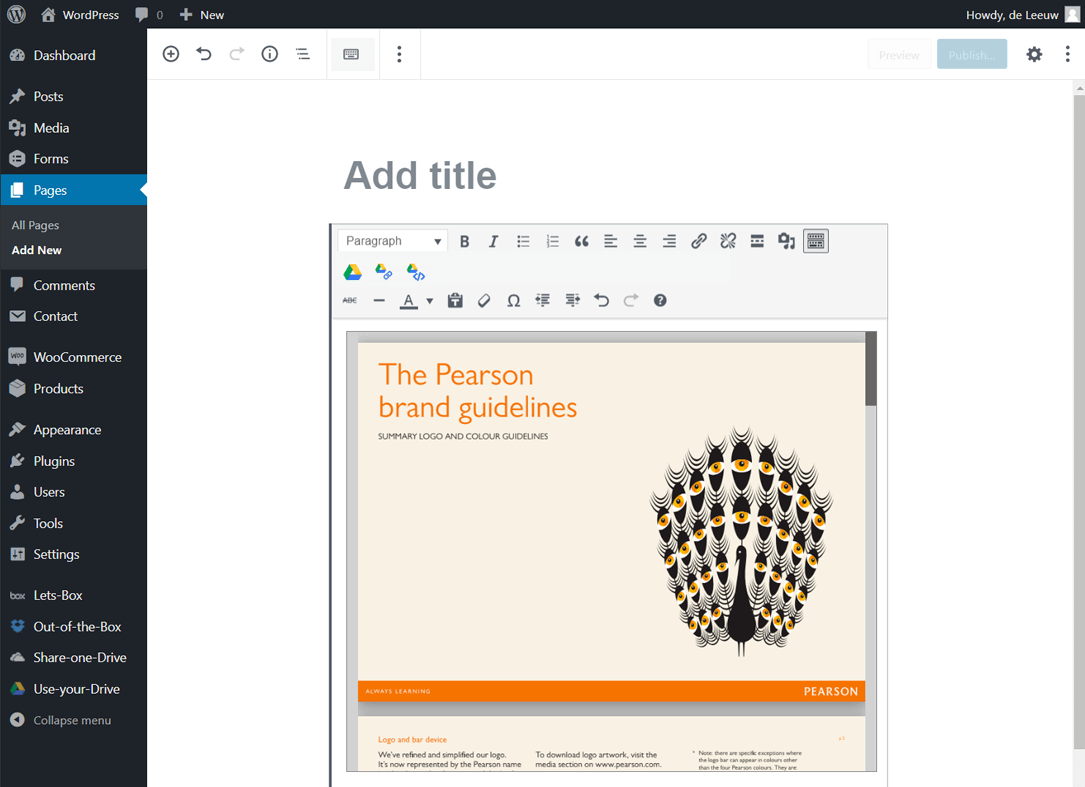Click the Add block plus icon
Image resolution: width=1085 pixels, height=787 pixels.
tap(171, 54)
